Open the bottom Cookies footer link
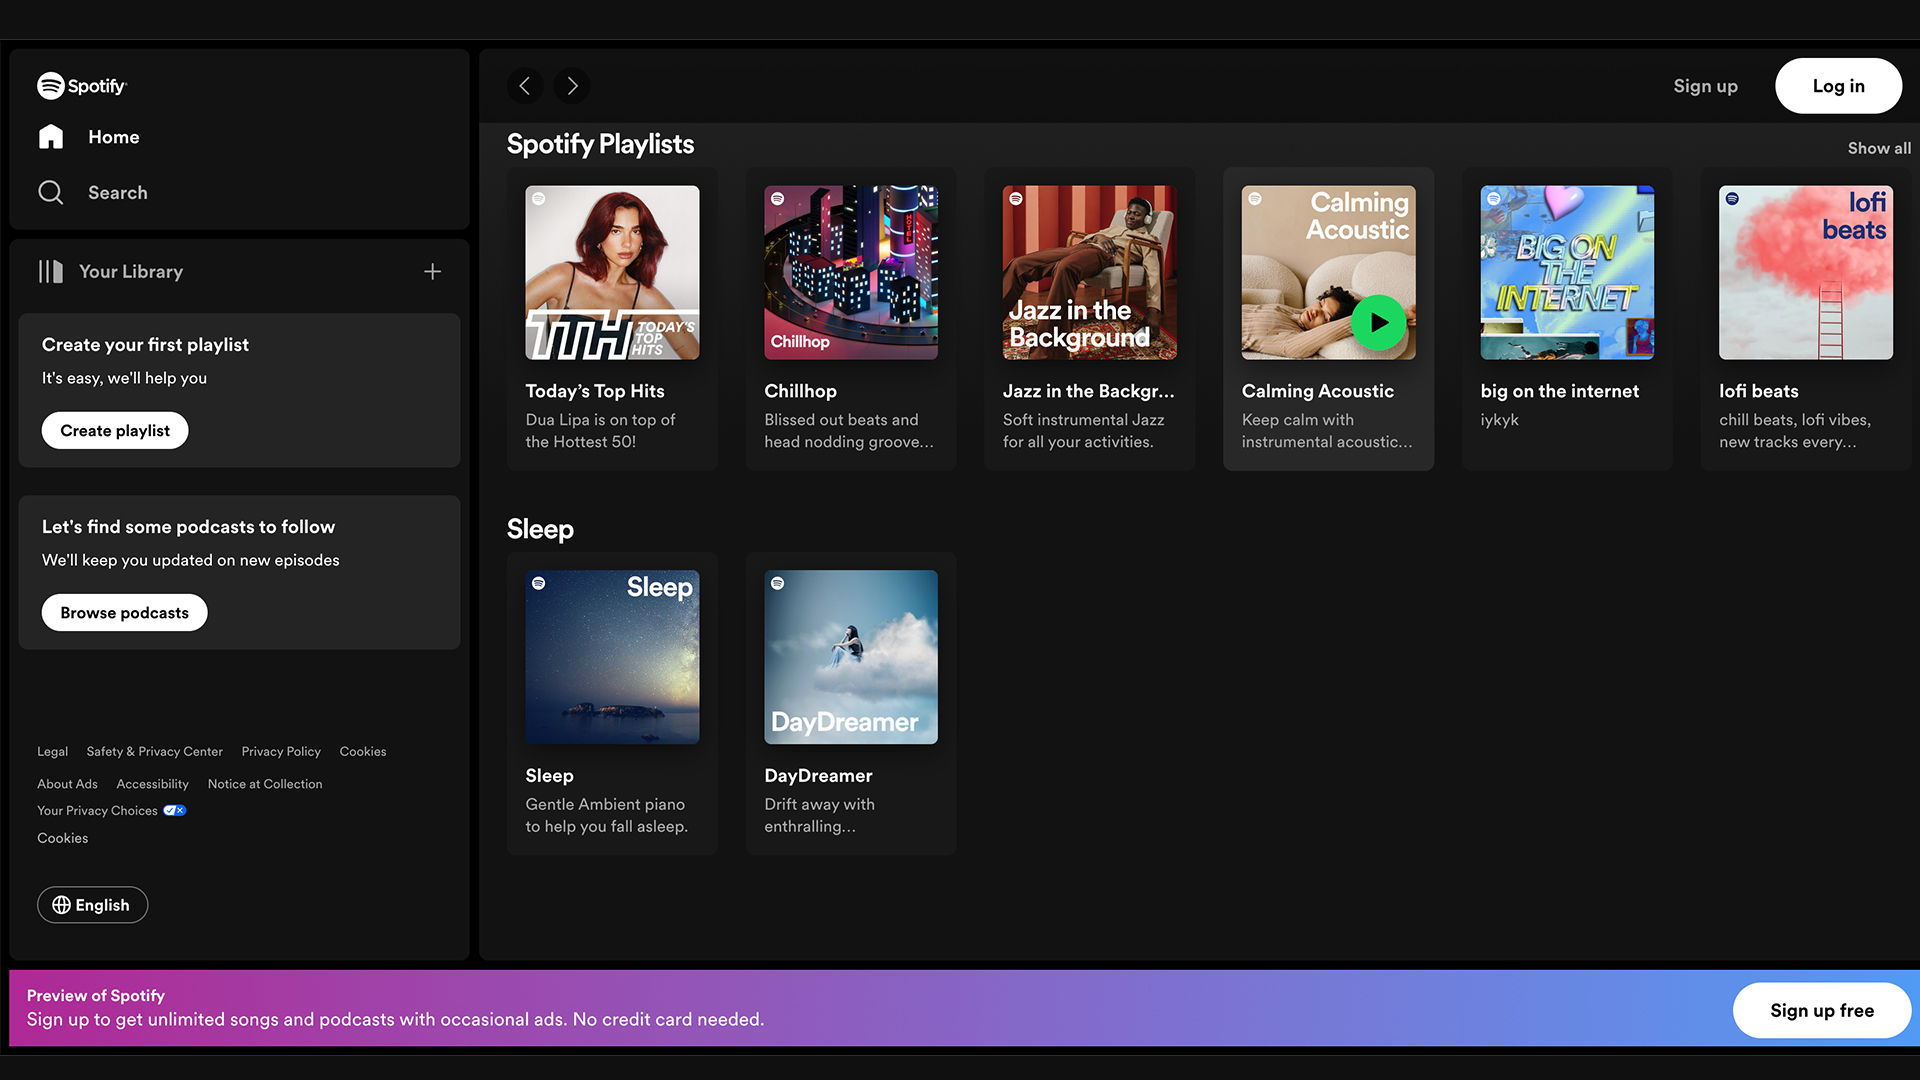 [x=62, y=839]
